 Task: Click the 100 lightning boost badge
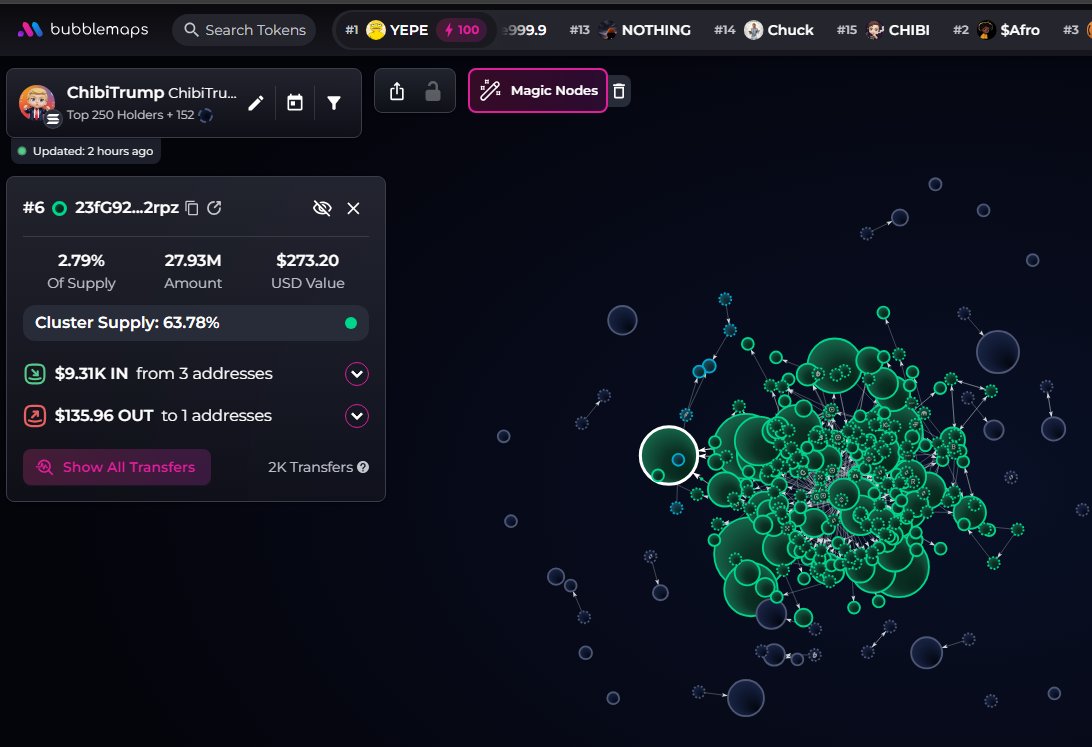(462, 30)
